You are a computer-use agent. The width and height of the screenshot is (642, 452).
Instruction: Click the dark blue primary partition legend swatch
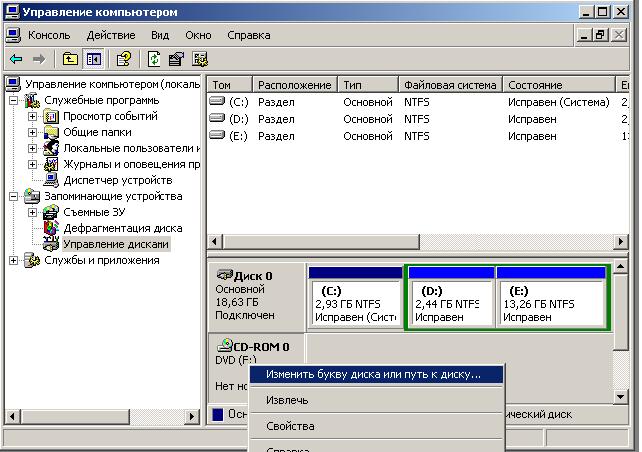(218, 414)
